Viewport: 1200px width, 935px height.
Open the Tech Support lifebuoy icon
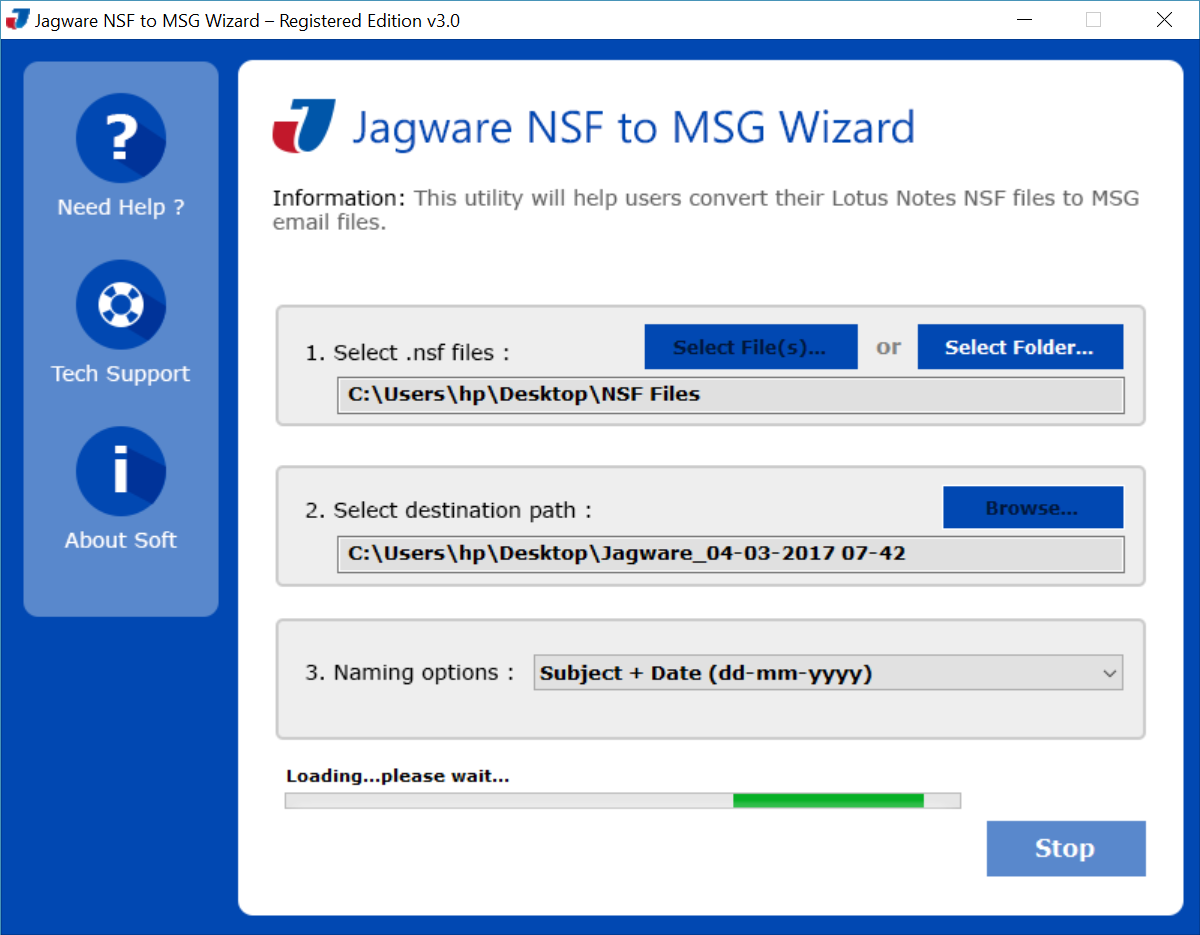coord(121,305)
